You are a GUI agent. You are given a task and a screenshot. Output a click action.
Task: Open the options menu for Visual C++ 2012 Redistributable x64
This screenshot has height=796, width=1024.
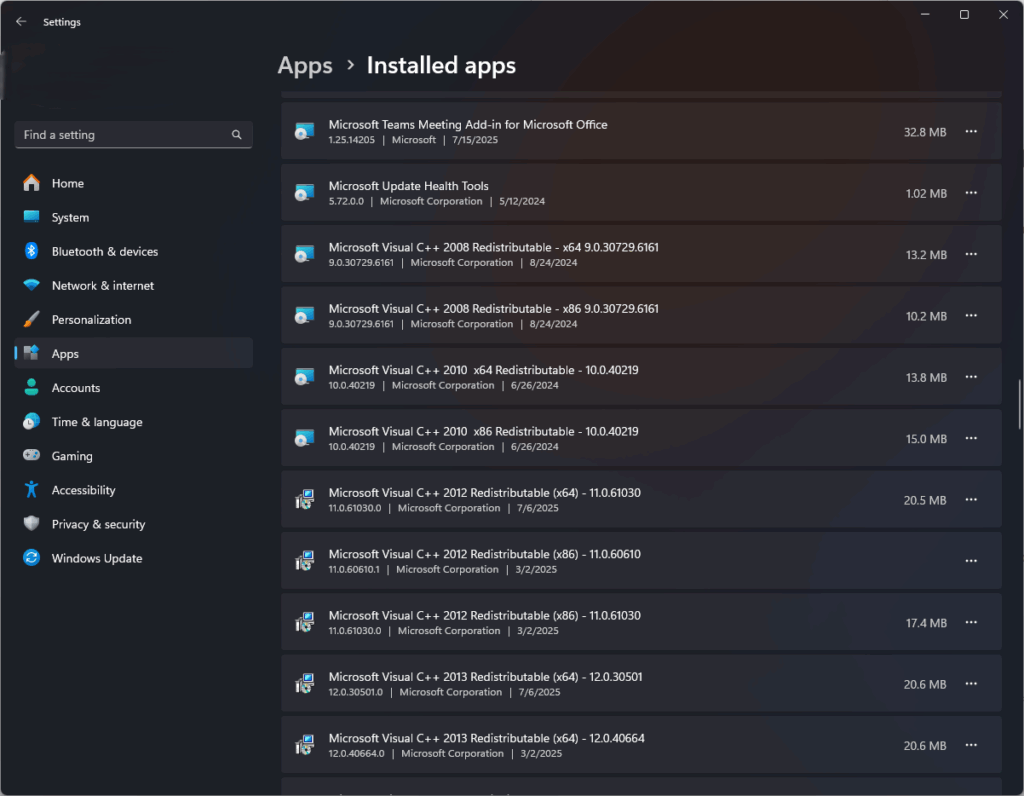(970, 500)
